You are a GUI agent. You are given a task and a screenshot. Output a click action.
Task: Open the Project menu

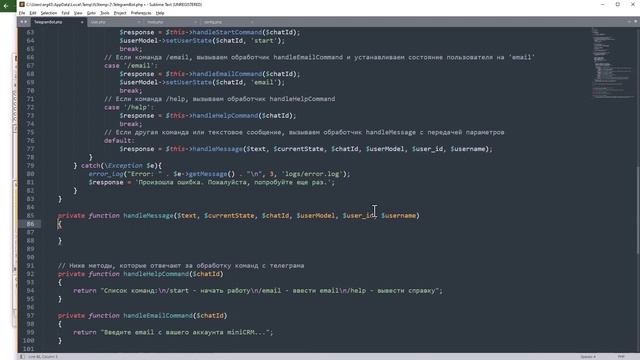coord(120,13)
